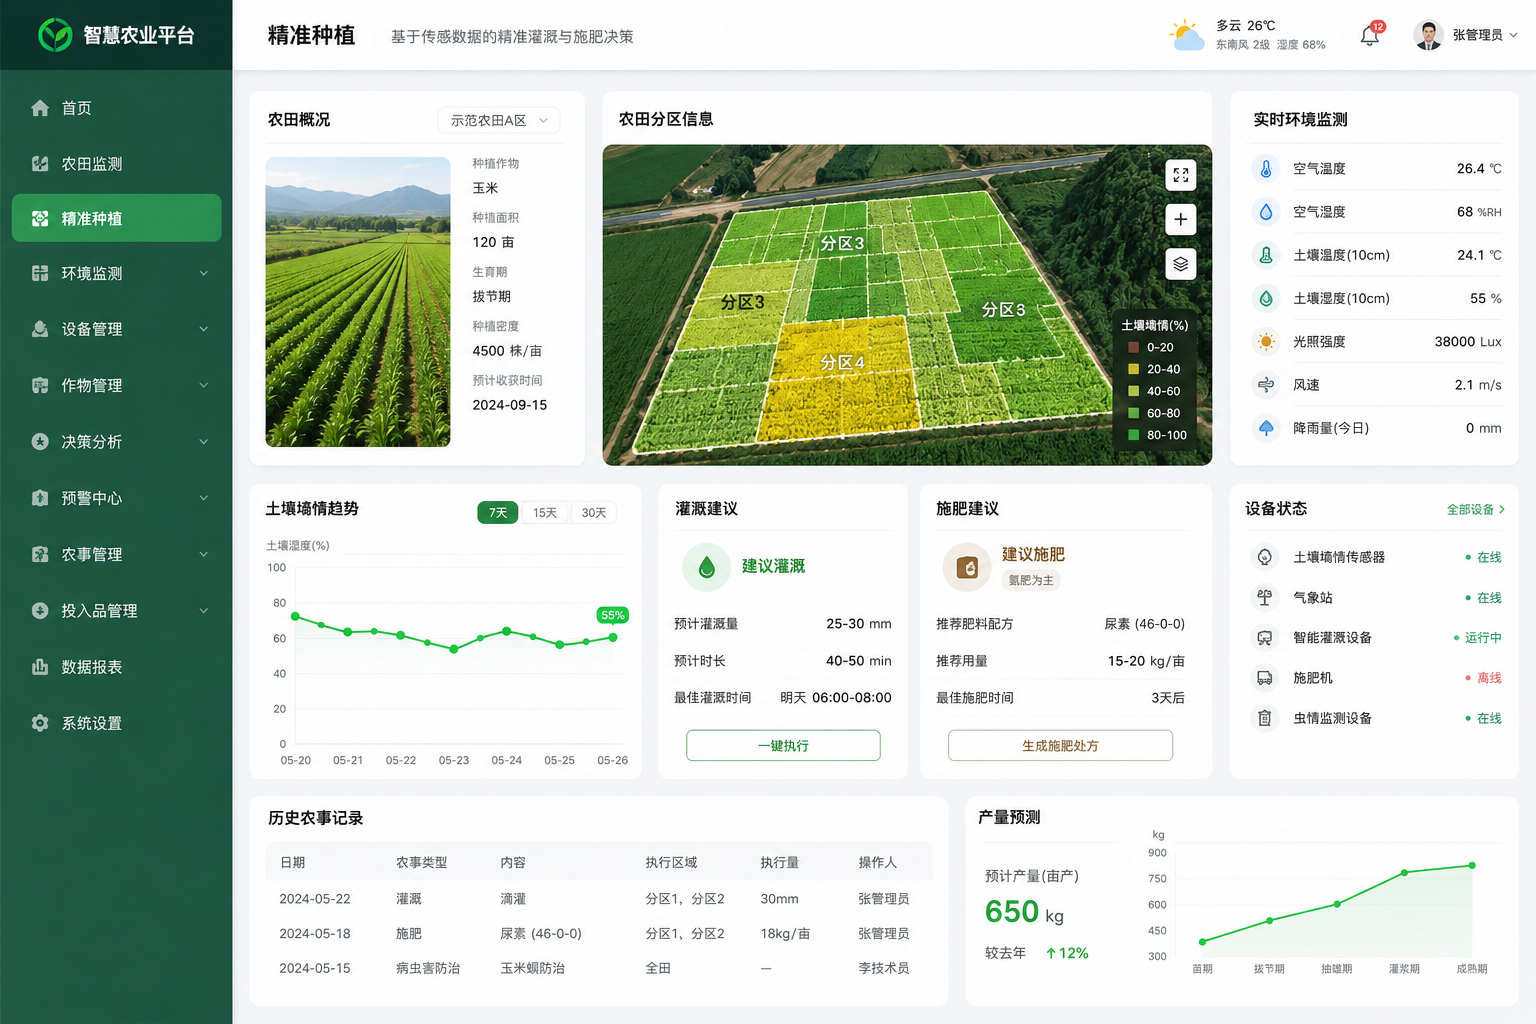Viewport: 1536px width, 1024px height.
Task: Click the 成熟期 yield chart point
Action: tap(1472, 865)
